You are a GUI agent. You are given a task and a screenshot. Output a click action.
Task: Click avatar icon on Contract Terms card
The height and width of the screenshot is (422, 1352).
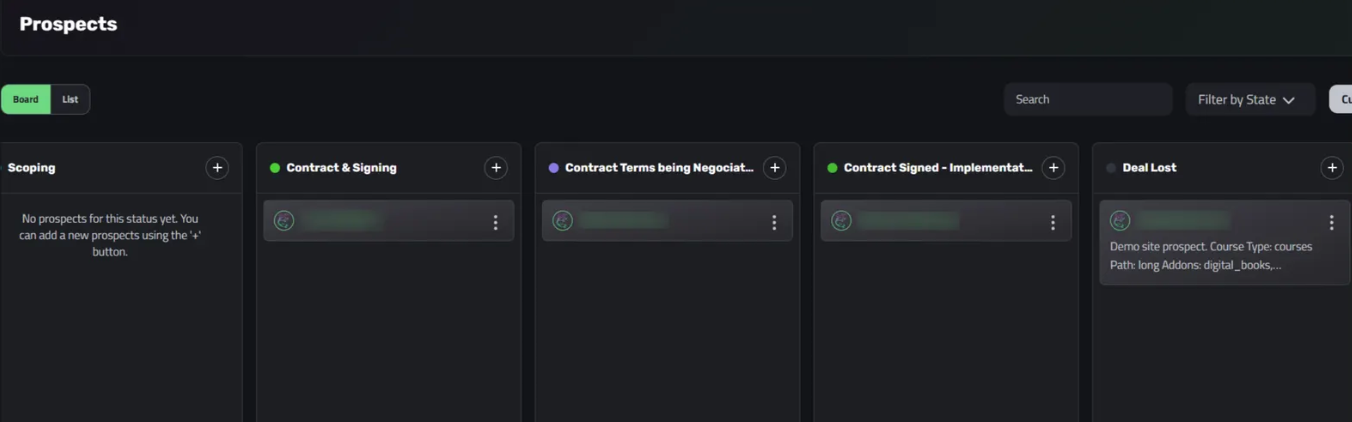(x=563, y=221)
